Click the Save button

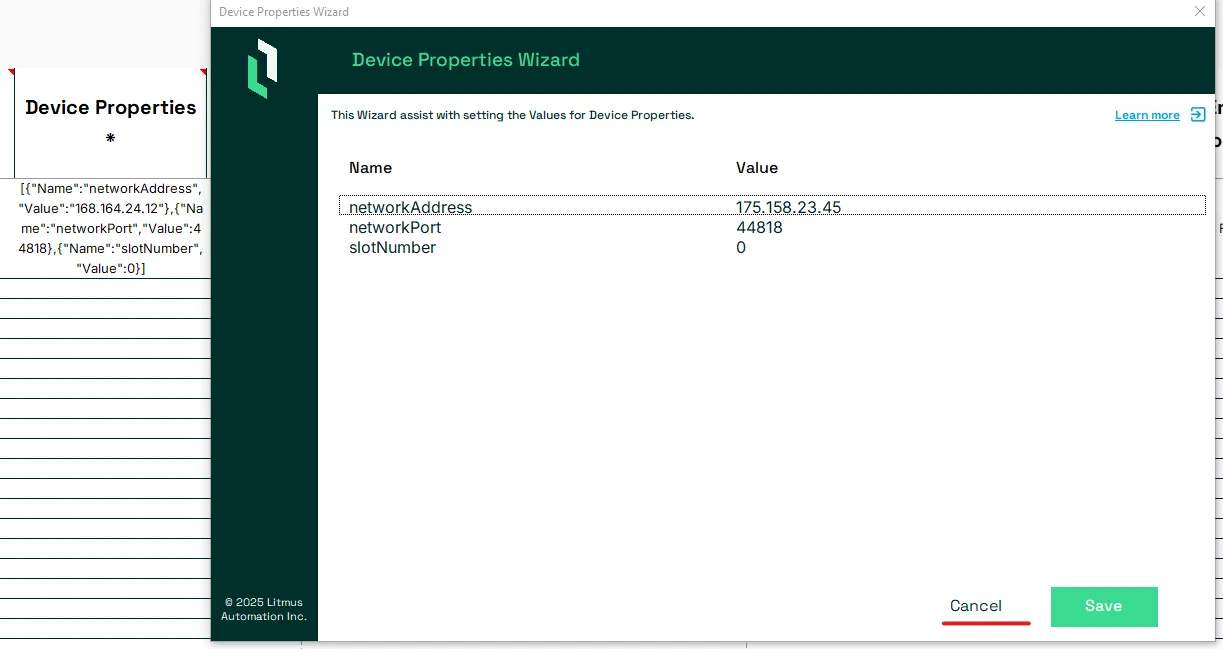point(1104,606)
